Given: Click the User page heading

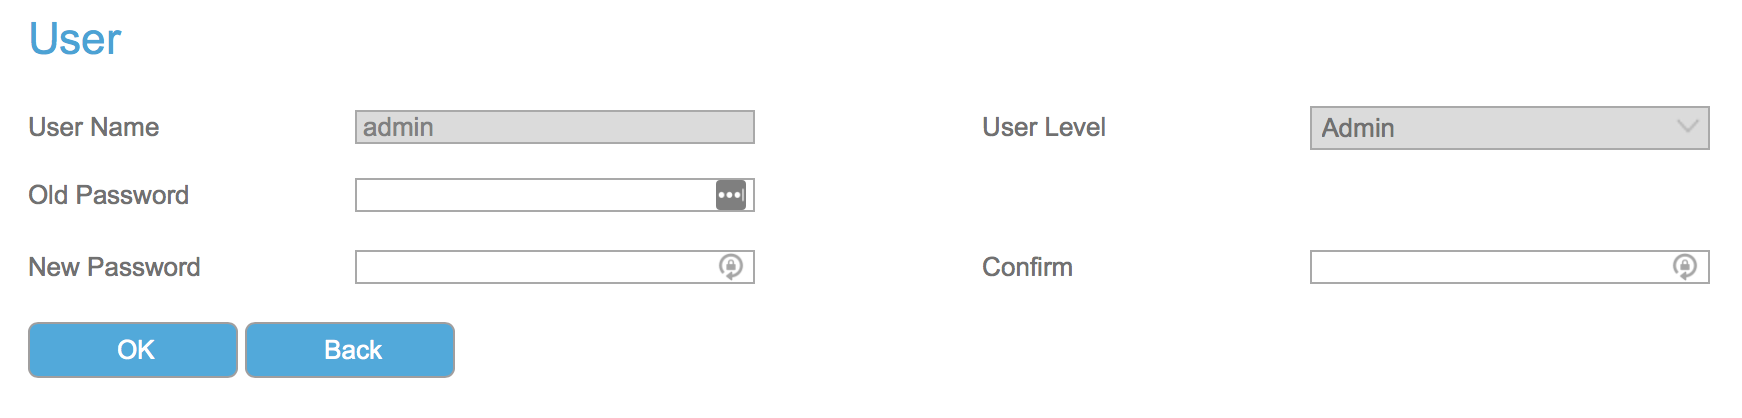Looking at the screenshot, I should tap(75, 39).
